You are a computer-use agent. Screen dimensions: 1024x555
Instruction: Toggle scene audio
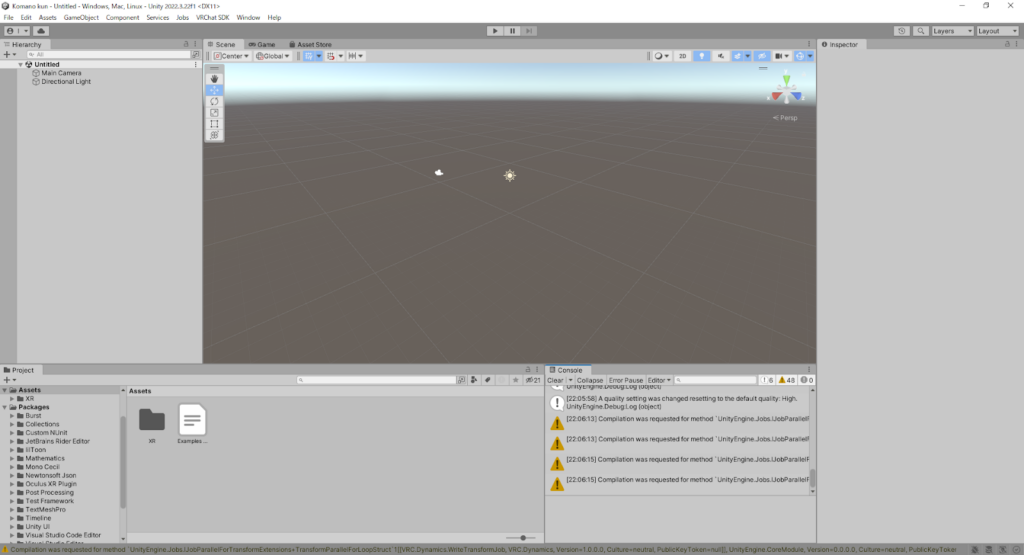point(720,56)
